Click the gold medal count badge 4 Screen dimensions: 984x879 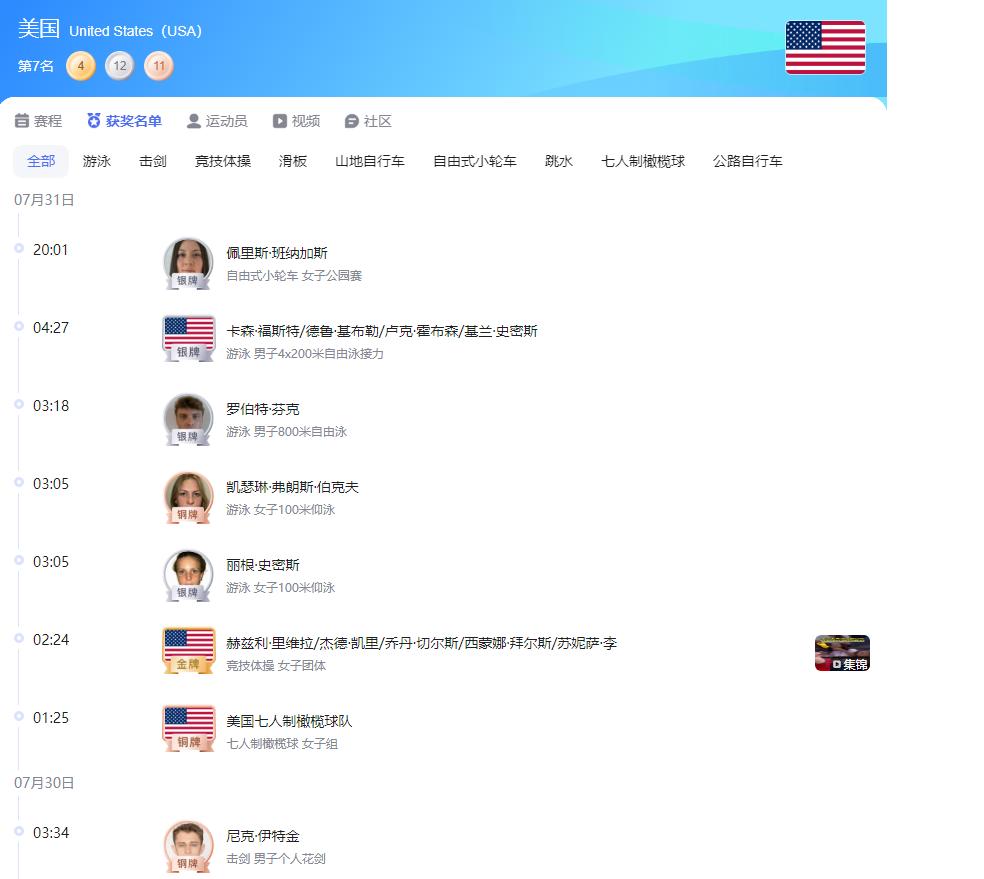coord(81,66)
